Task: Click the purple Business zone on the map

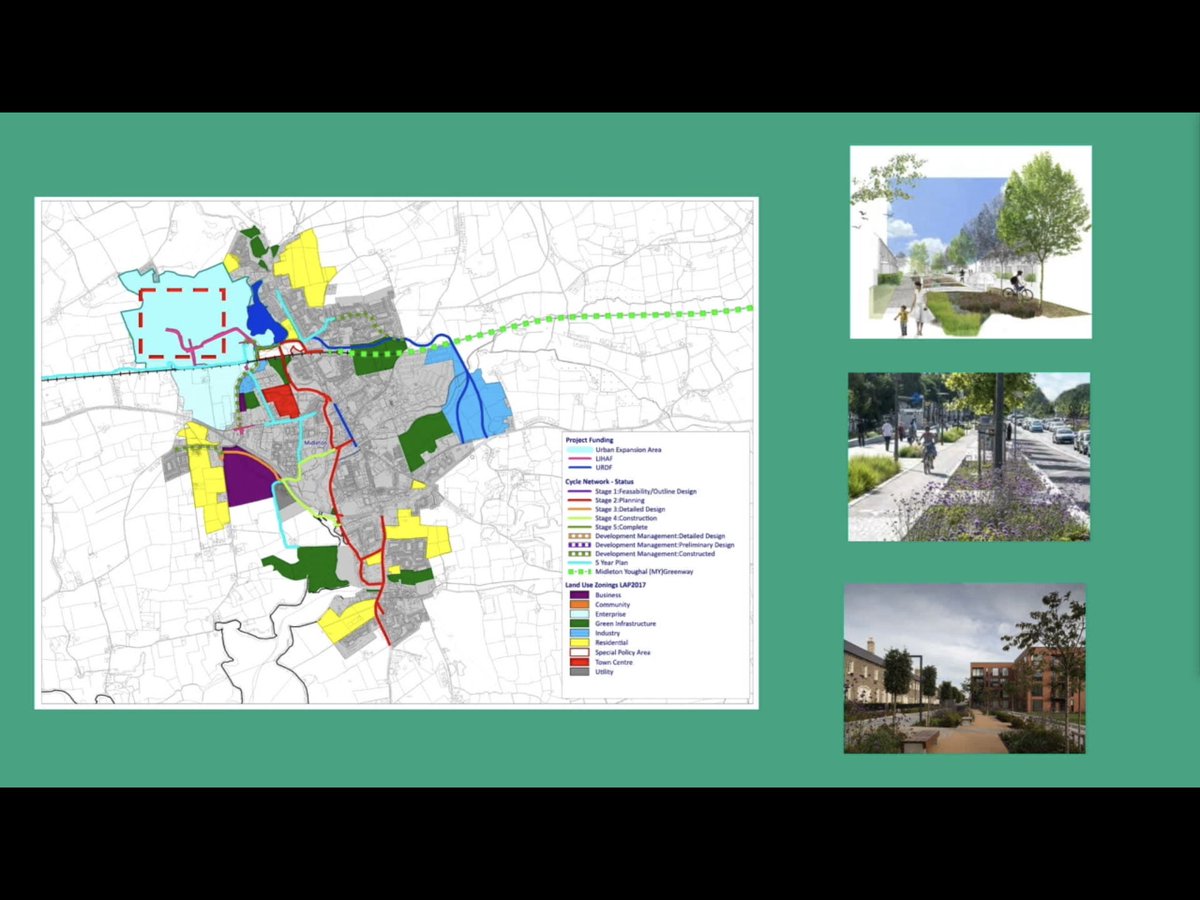Action: point(248,477)
